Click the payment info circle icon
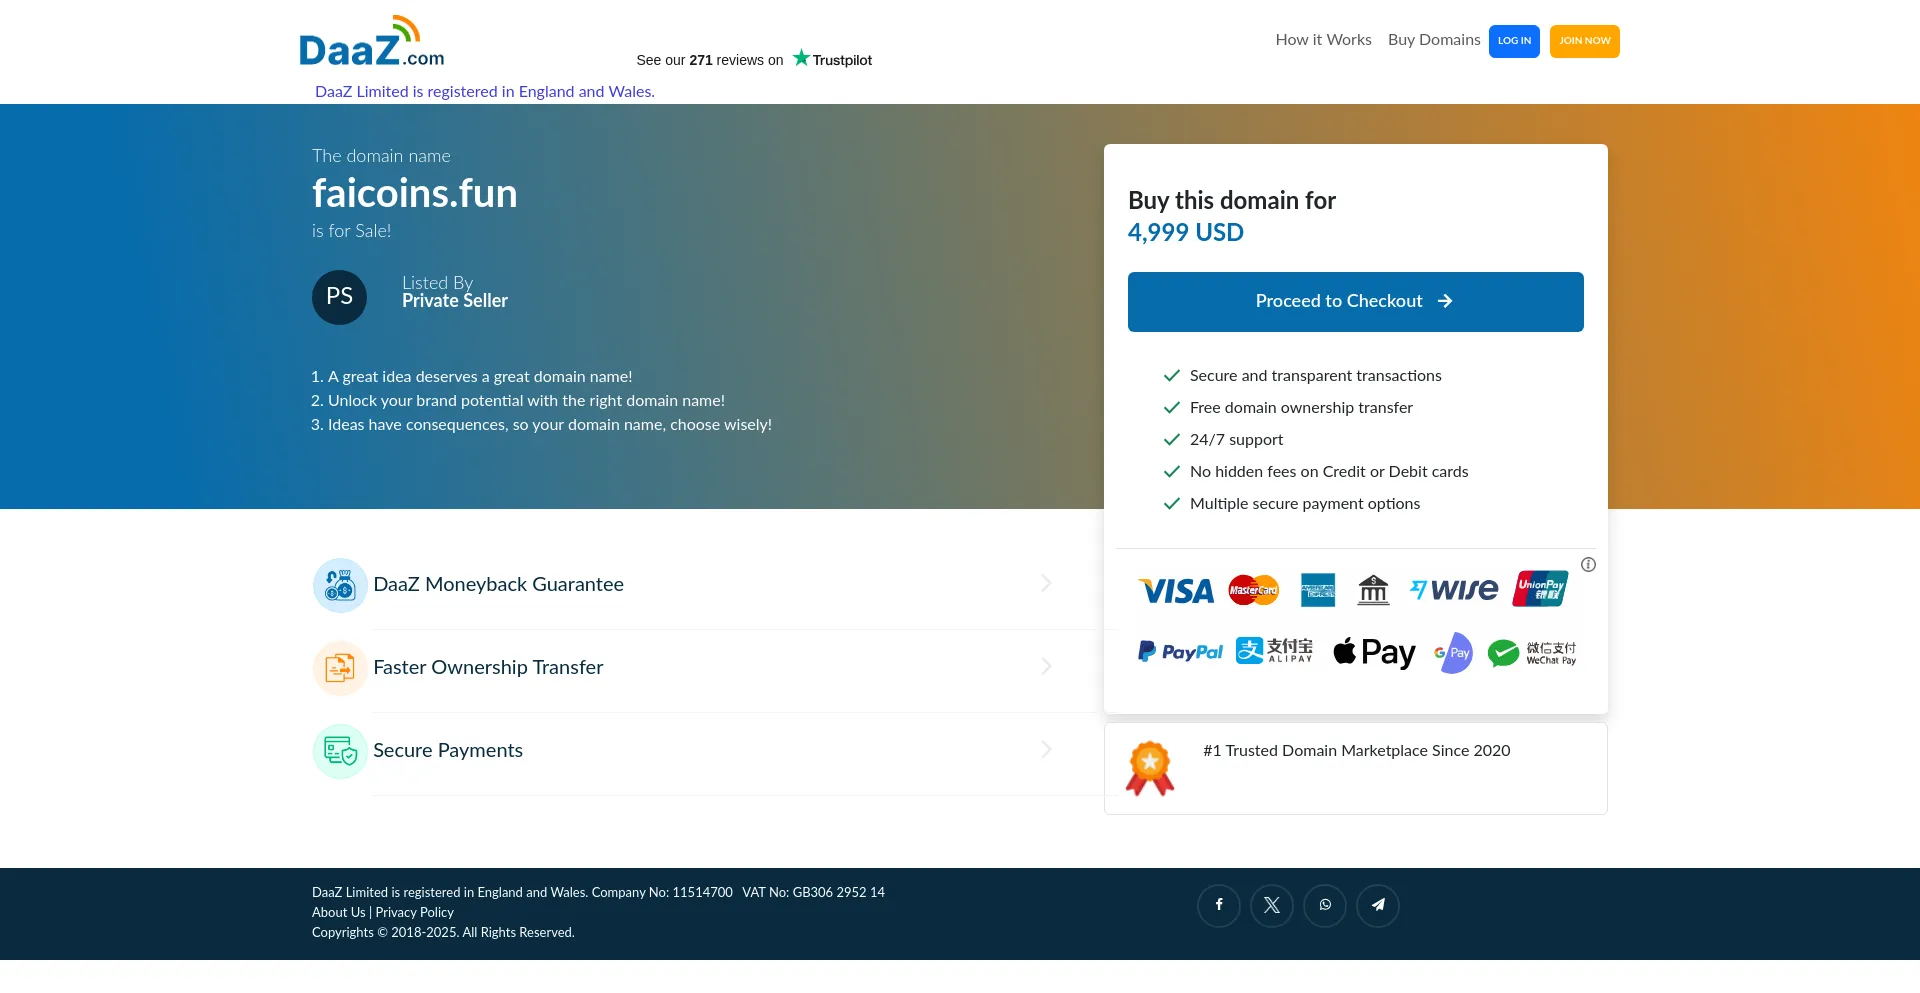Screen dimensions: 1920x993 point(1588,564)
